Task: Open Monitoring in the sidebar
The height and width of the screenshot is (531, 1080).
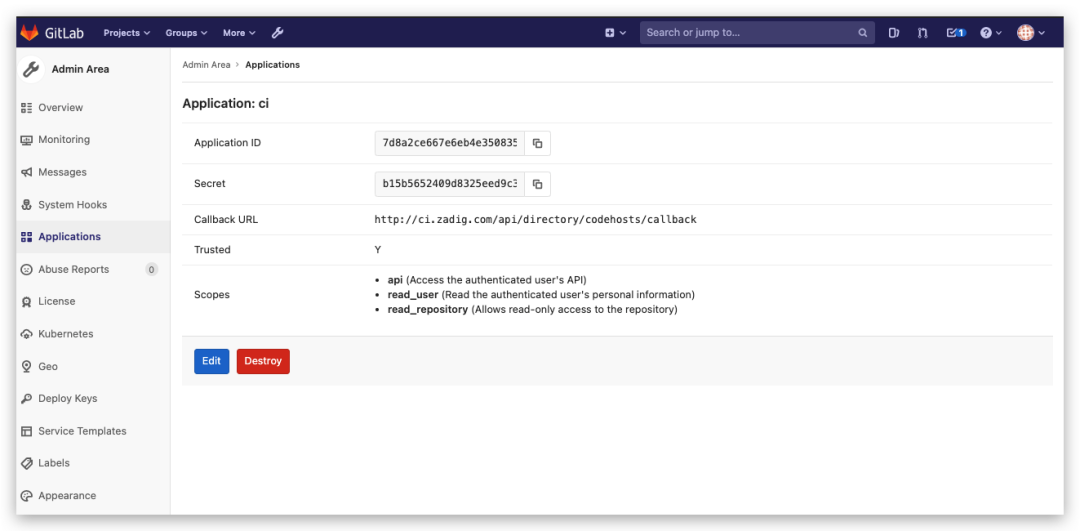Action: pyautogui.click(x=93, y=139)
